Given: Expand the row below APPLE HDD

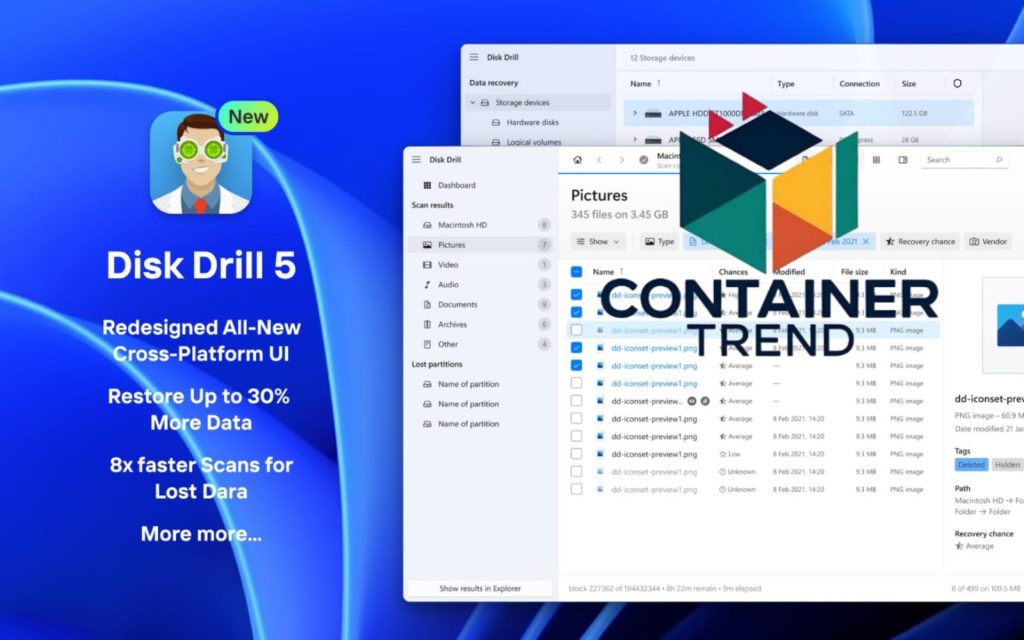Looking at the screenshot, I should click(x=634, y=139).
